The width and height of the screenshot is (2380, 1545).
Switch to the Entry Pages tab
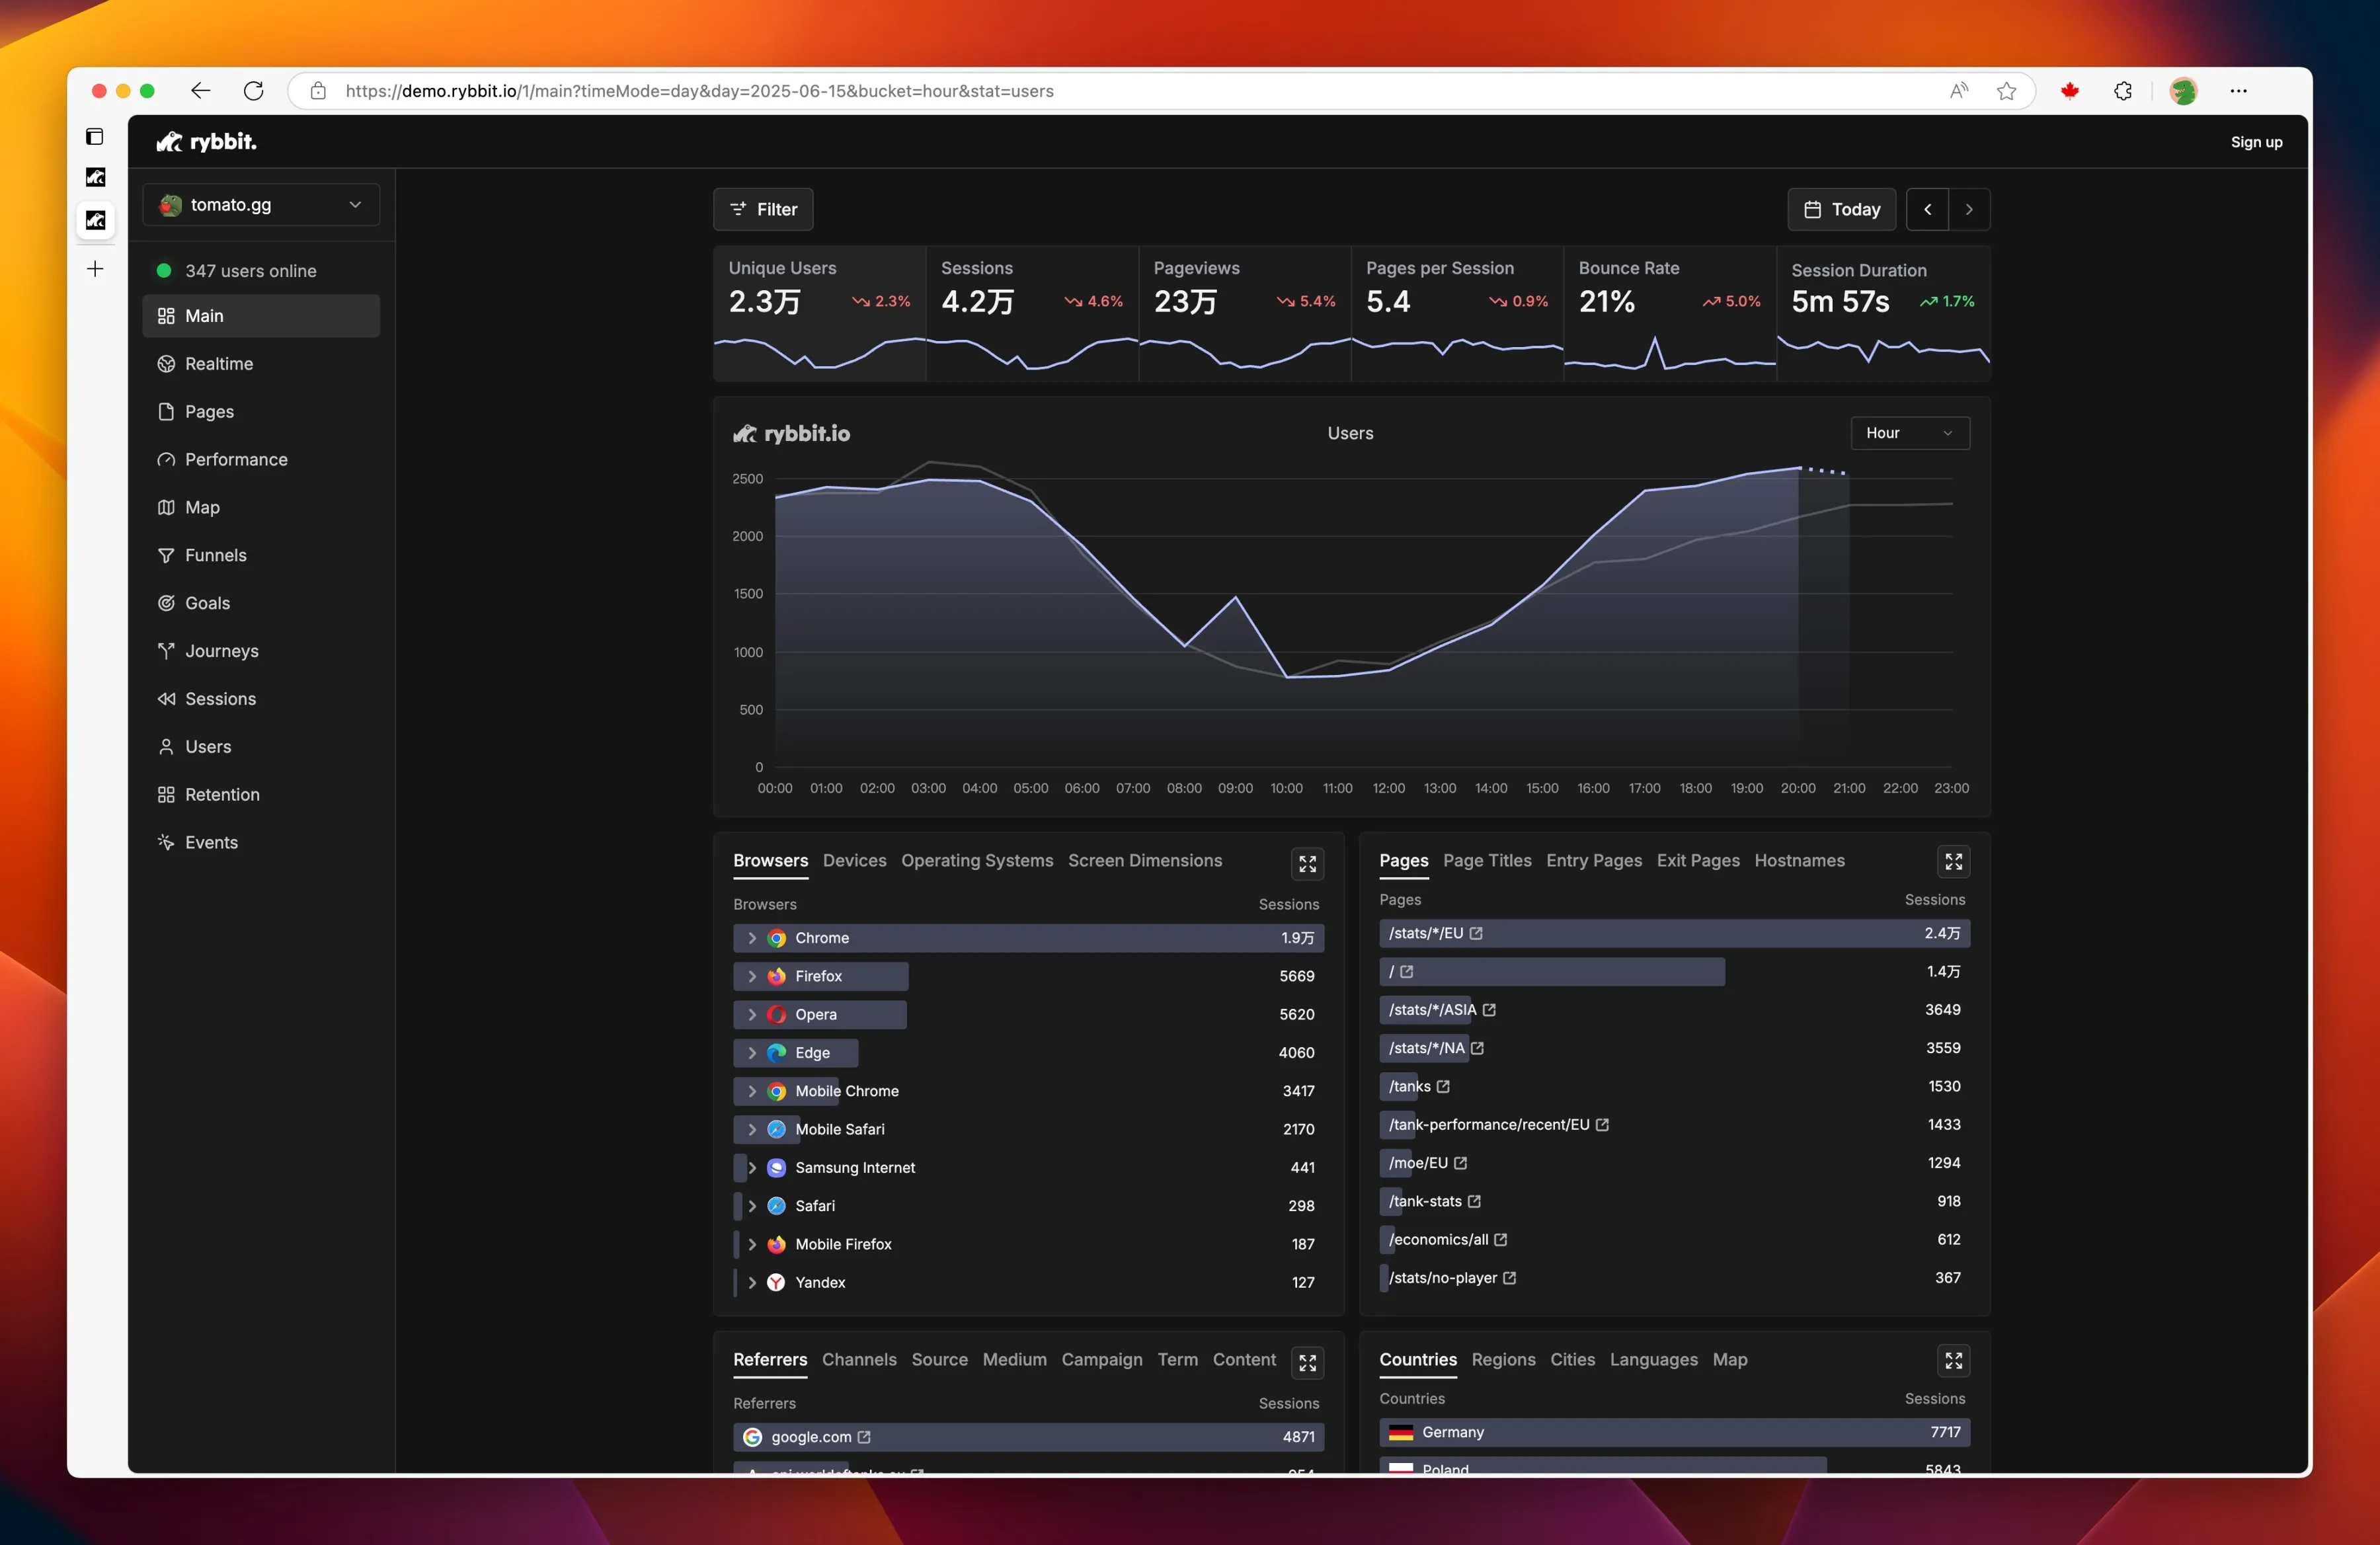tap(1593, 860)
